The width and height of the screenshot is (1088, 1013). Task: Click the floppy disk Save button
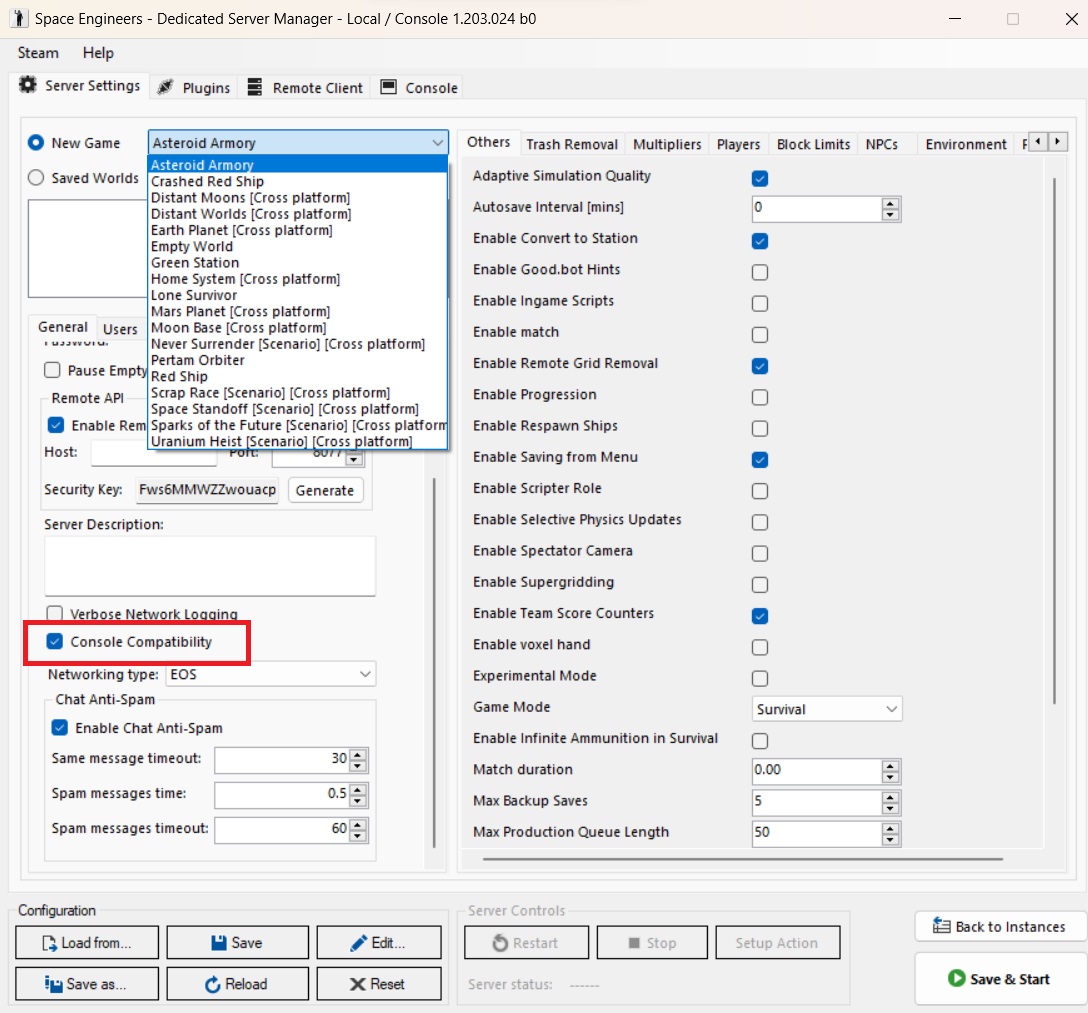[237, 943]
